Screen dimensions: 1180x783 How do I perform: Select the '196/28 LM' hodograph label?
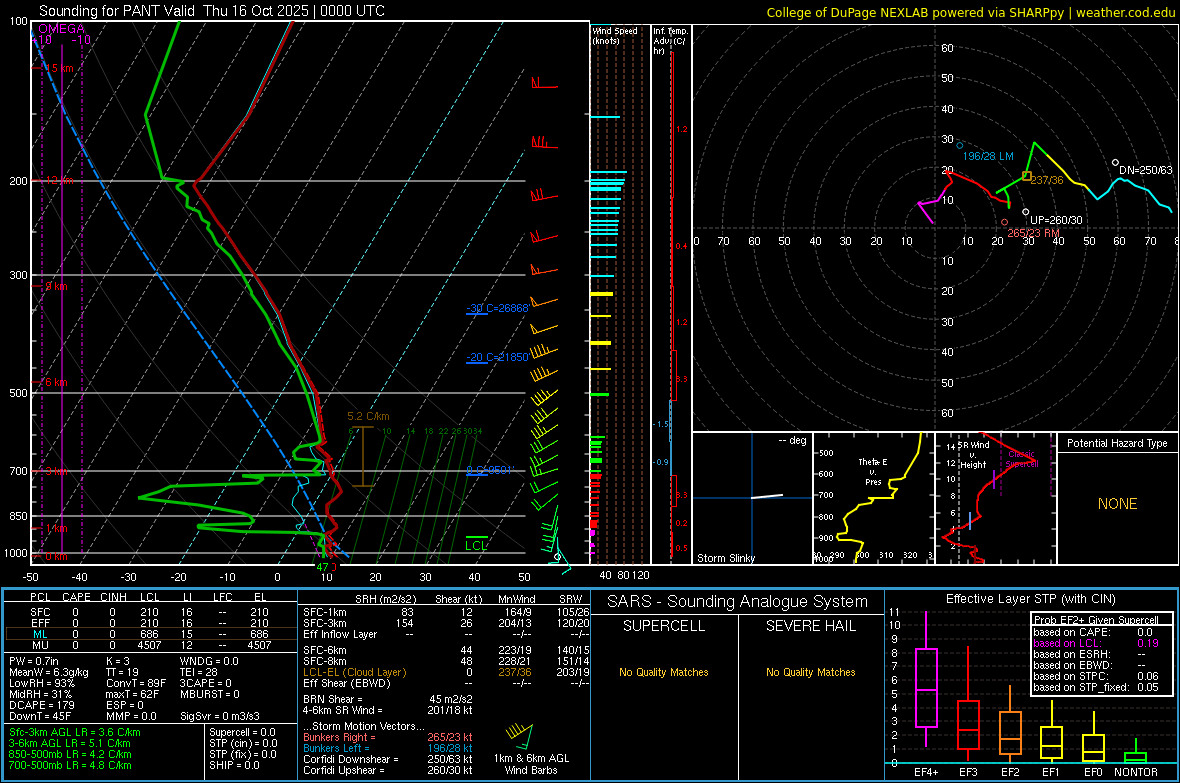pyautogui.click(x=988, y=156)
